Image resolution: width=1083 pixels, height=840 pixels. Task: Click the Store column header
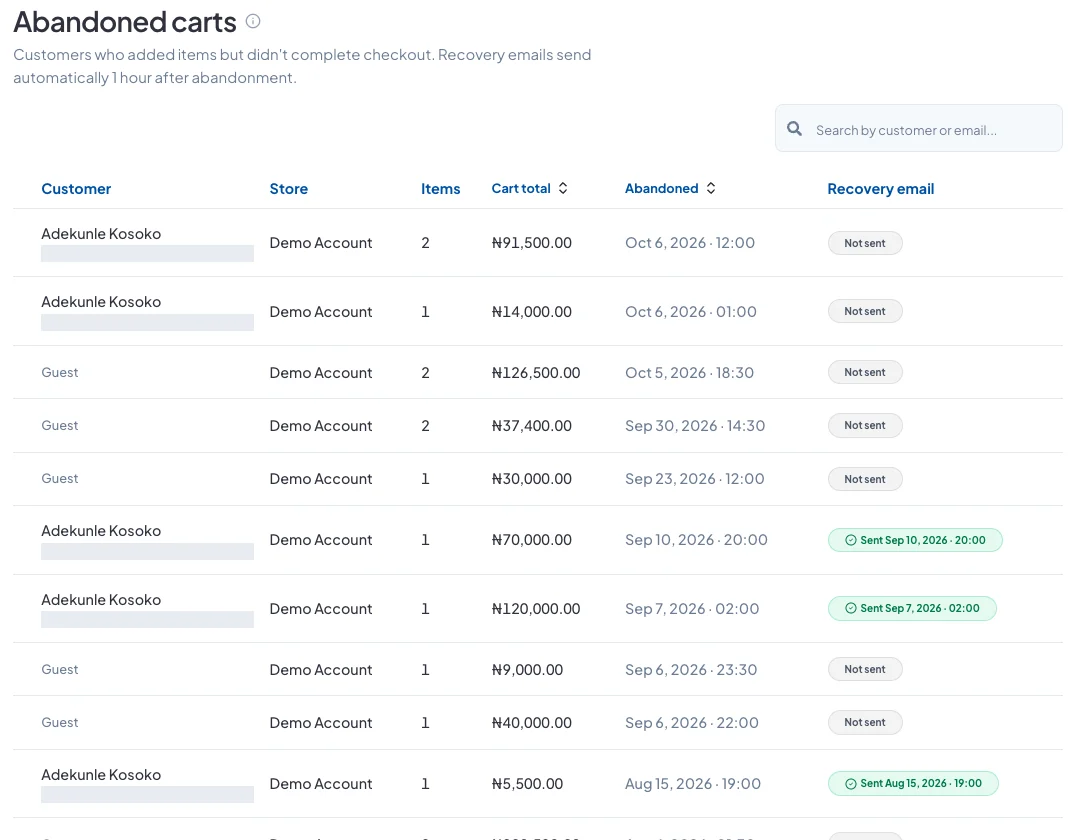coord(289,189)
